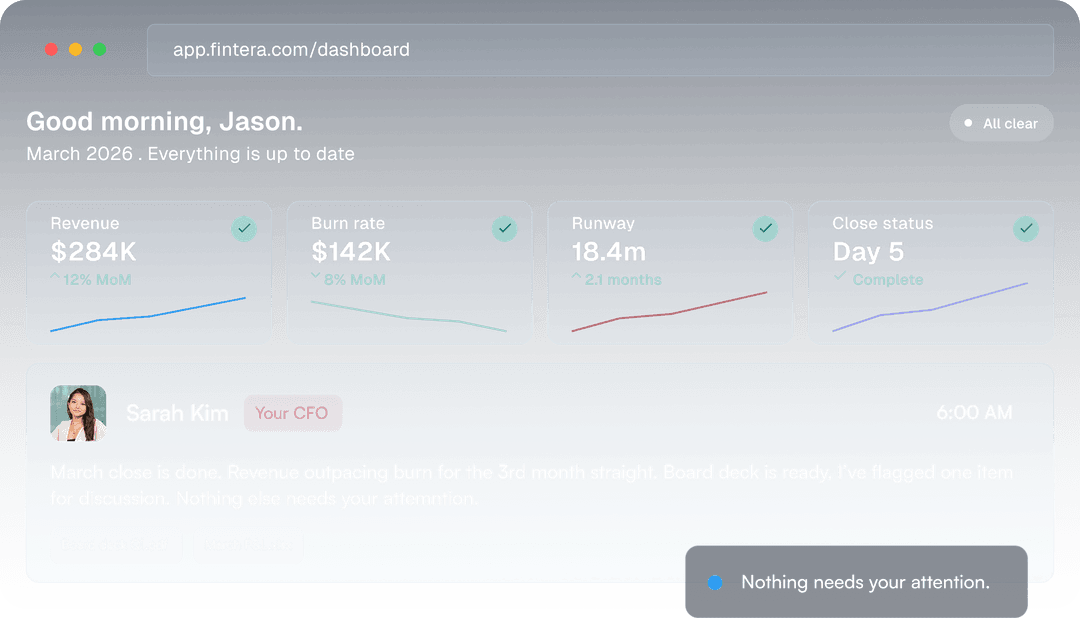Click the $142K burn rate value
Viewport: 1080px width, 618px height.
tap(351, 251)
